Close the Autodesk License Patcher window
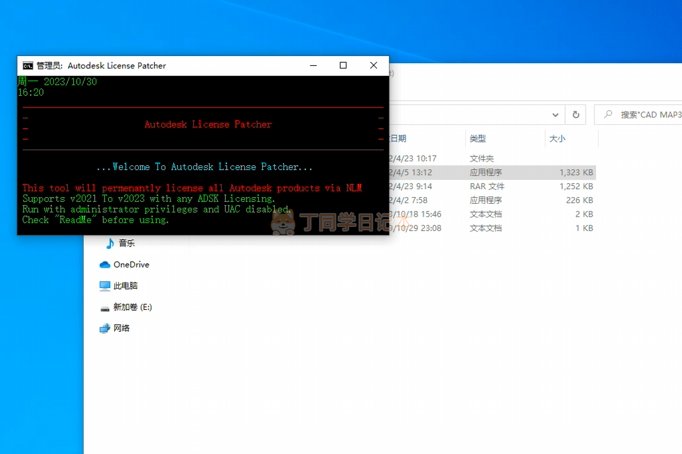The image size is (682, 454). [x=374, y=66]
